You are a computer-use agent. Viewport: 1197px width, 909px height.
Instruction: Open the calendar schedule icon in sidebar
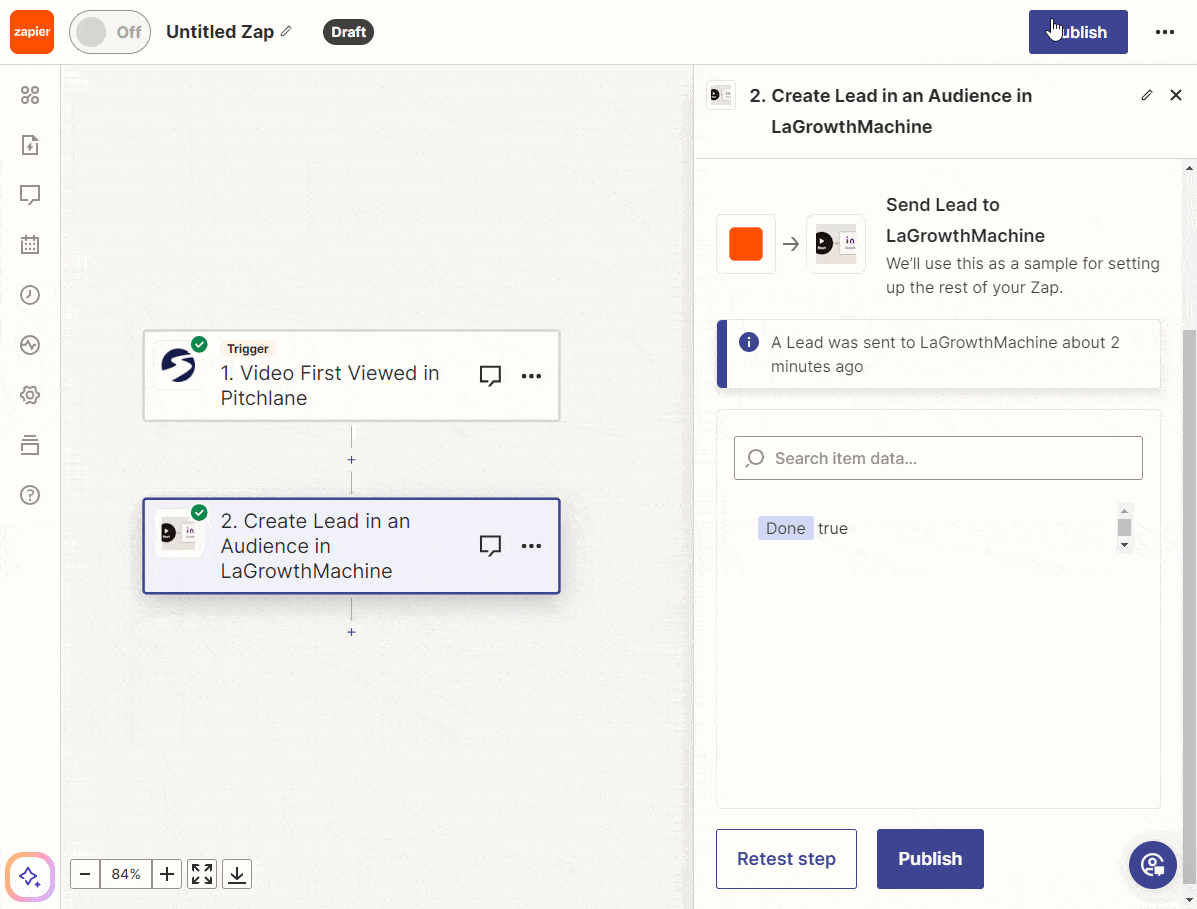point(30,245)
